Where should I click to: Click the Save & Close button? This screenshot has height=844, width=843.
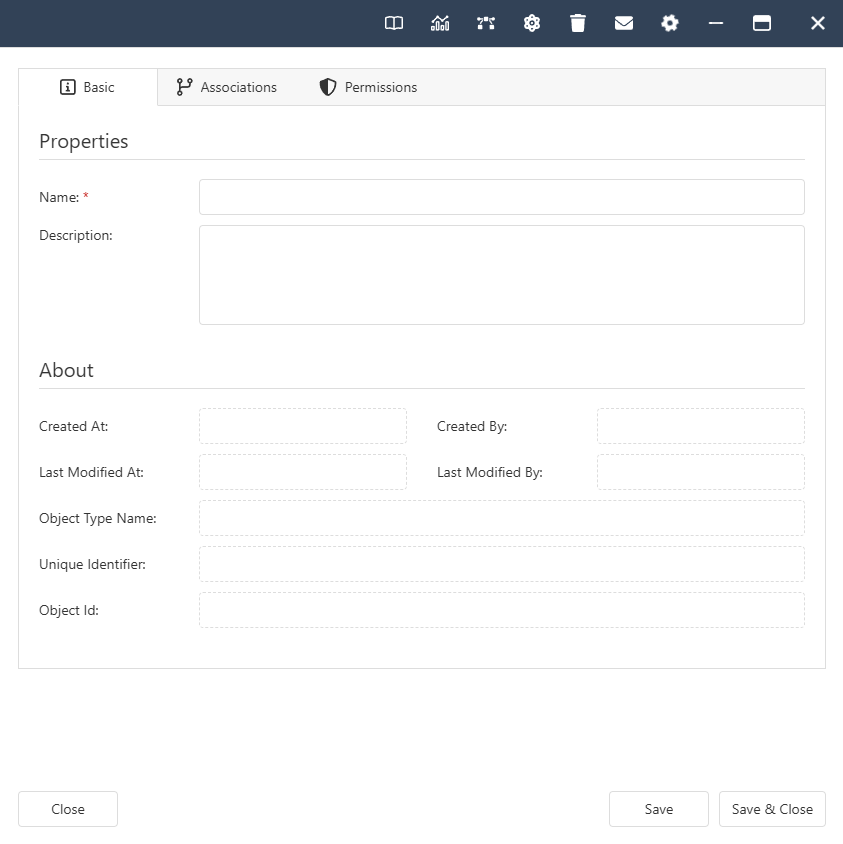(772, 809)
